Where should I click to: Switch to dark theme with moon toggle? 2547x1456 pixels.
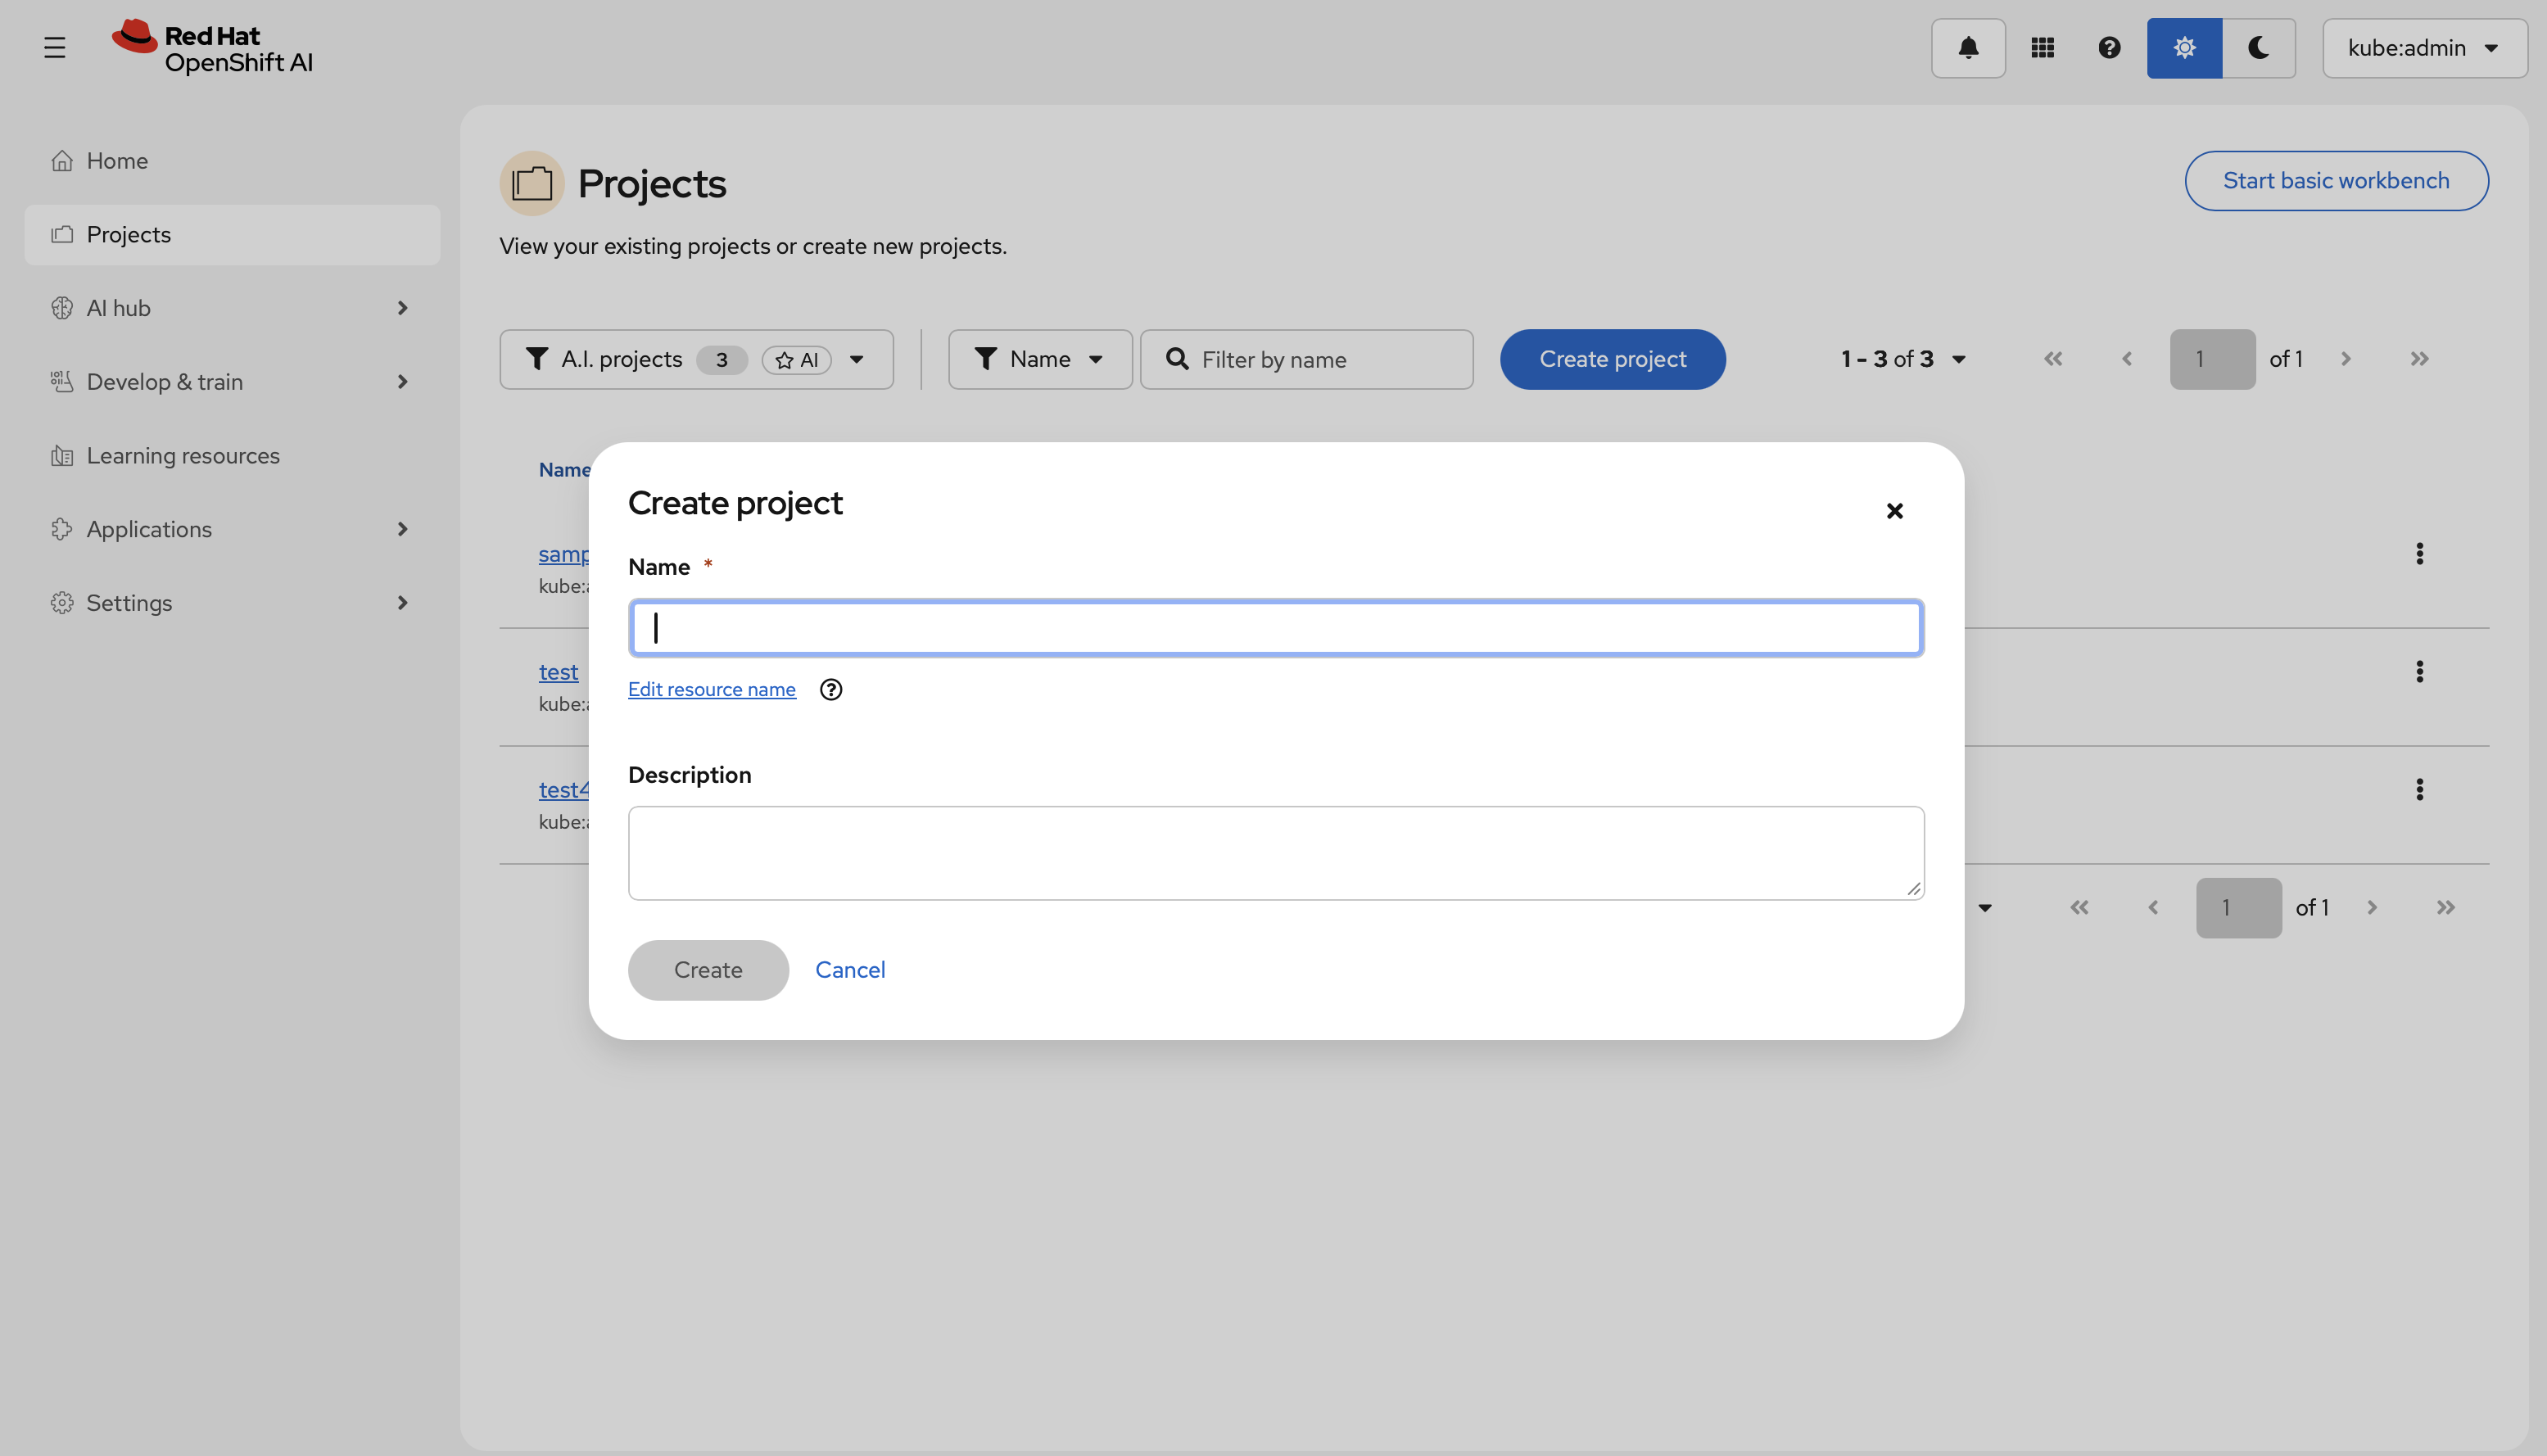coord(2258,48)
